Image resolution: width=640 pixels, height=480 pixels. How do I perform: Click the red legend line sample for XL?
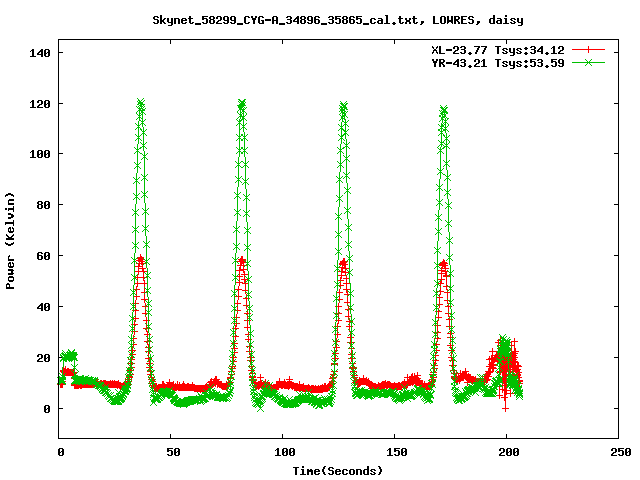pyautogui.click(x=588, y=50)
